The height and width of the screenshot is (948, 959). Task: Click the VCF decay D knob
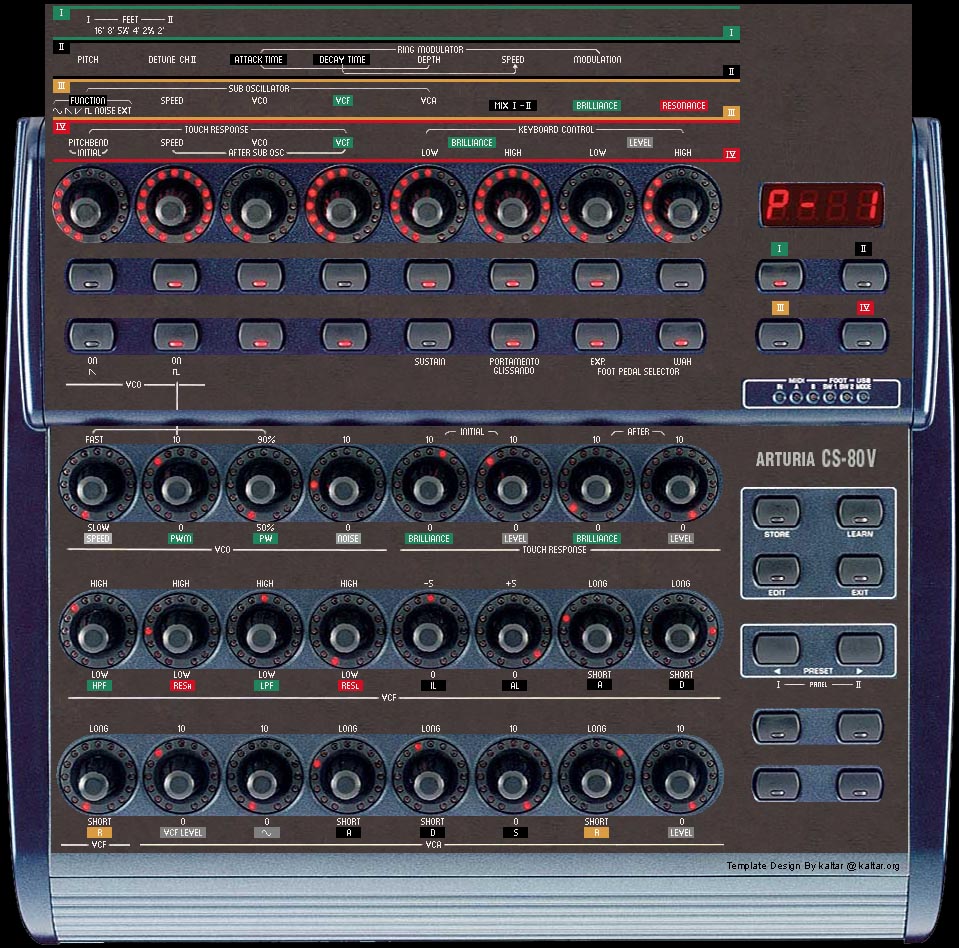click(680, 631)
